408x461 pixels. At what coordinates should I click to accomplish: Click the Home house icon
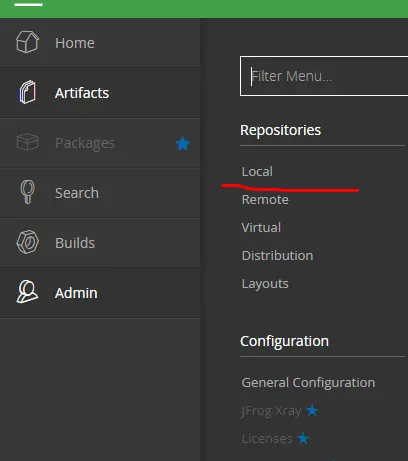point(27,42)
